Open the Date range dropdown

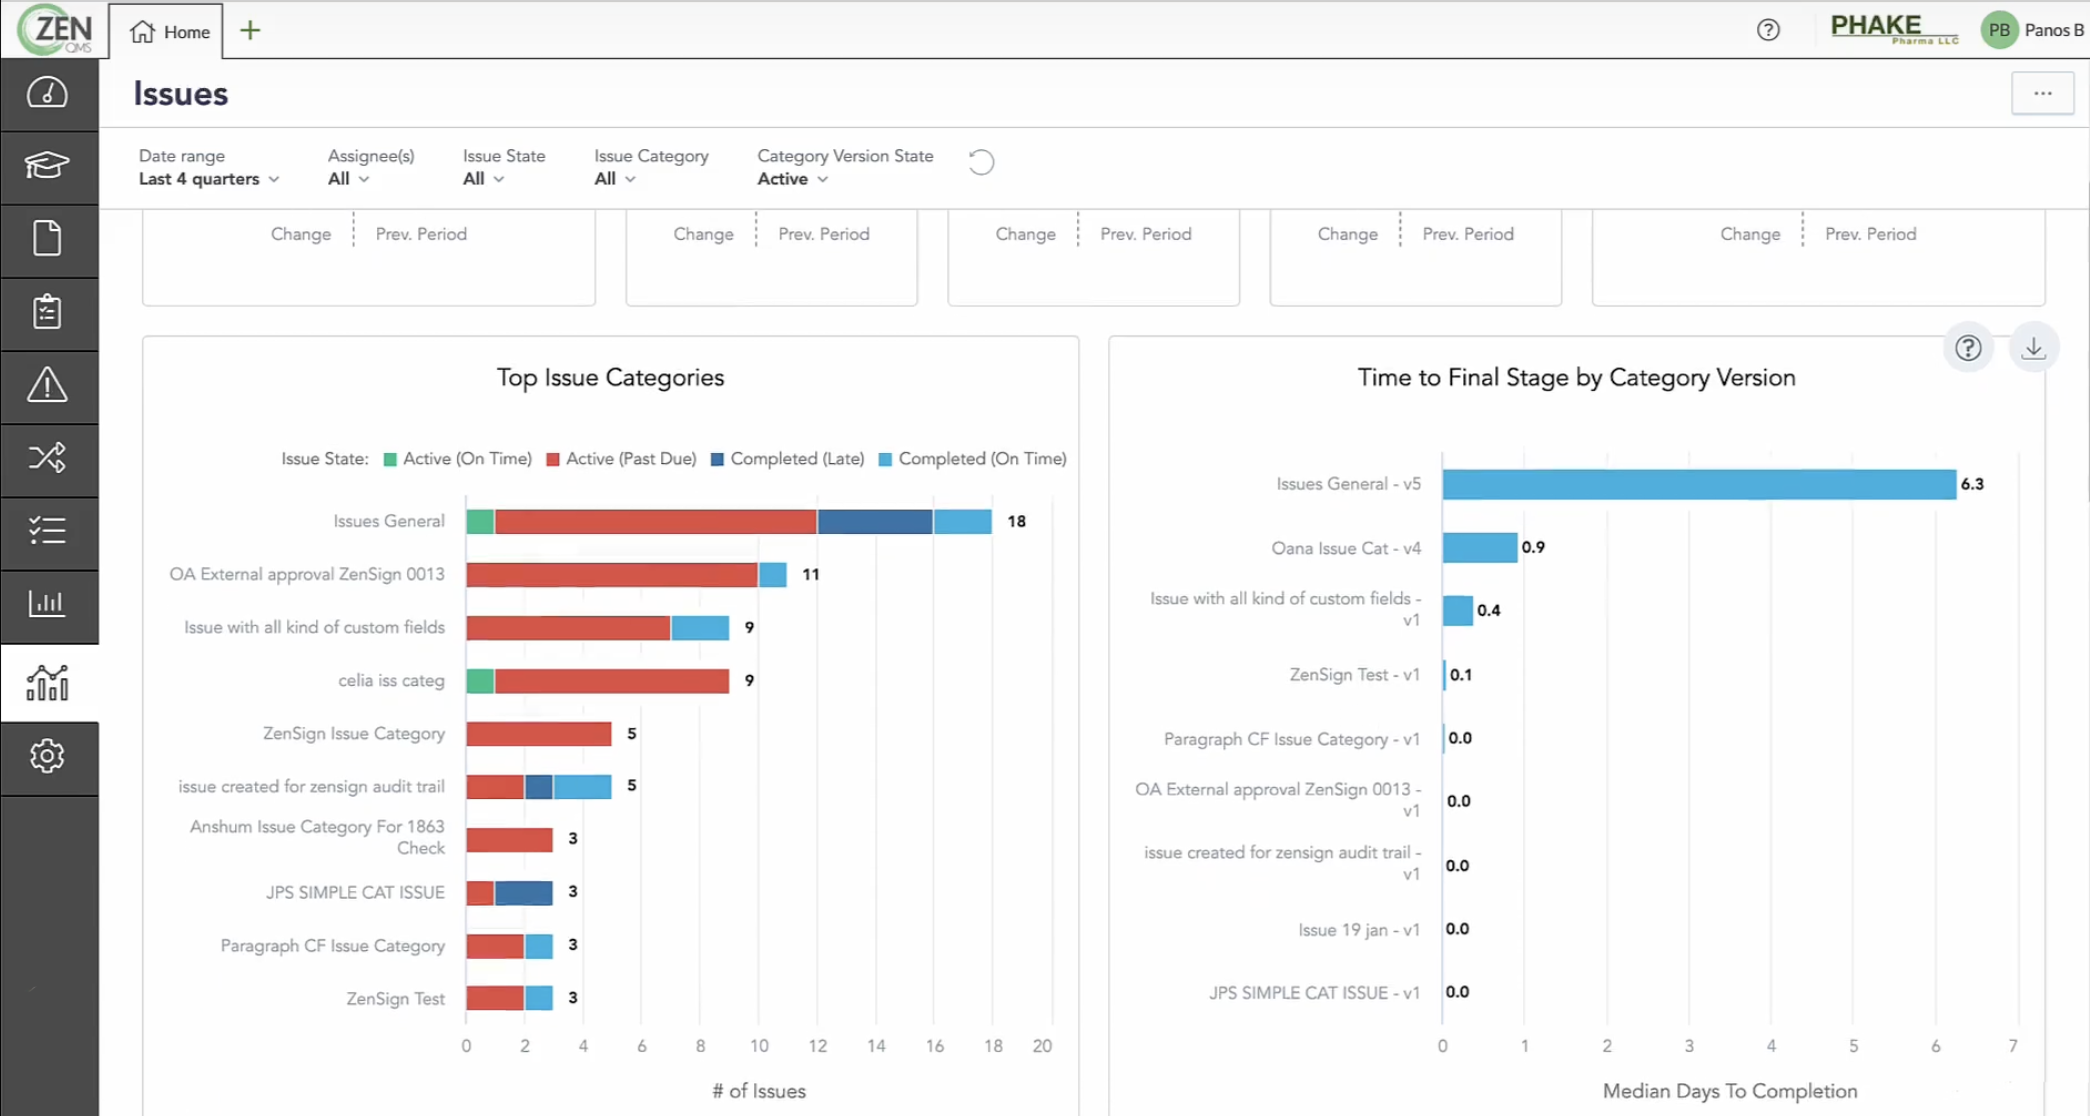[207, 178]
